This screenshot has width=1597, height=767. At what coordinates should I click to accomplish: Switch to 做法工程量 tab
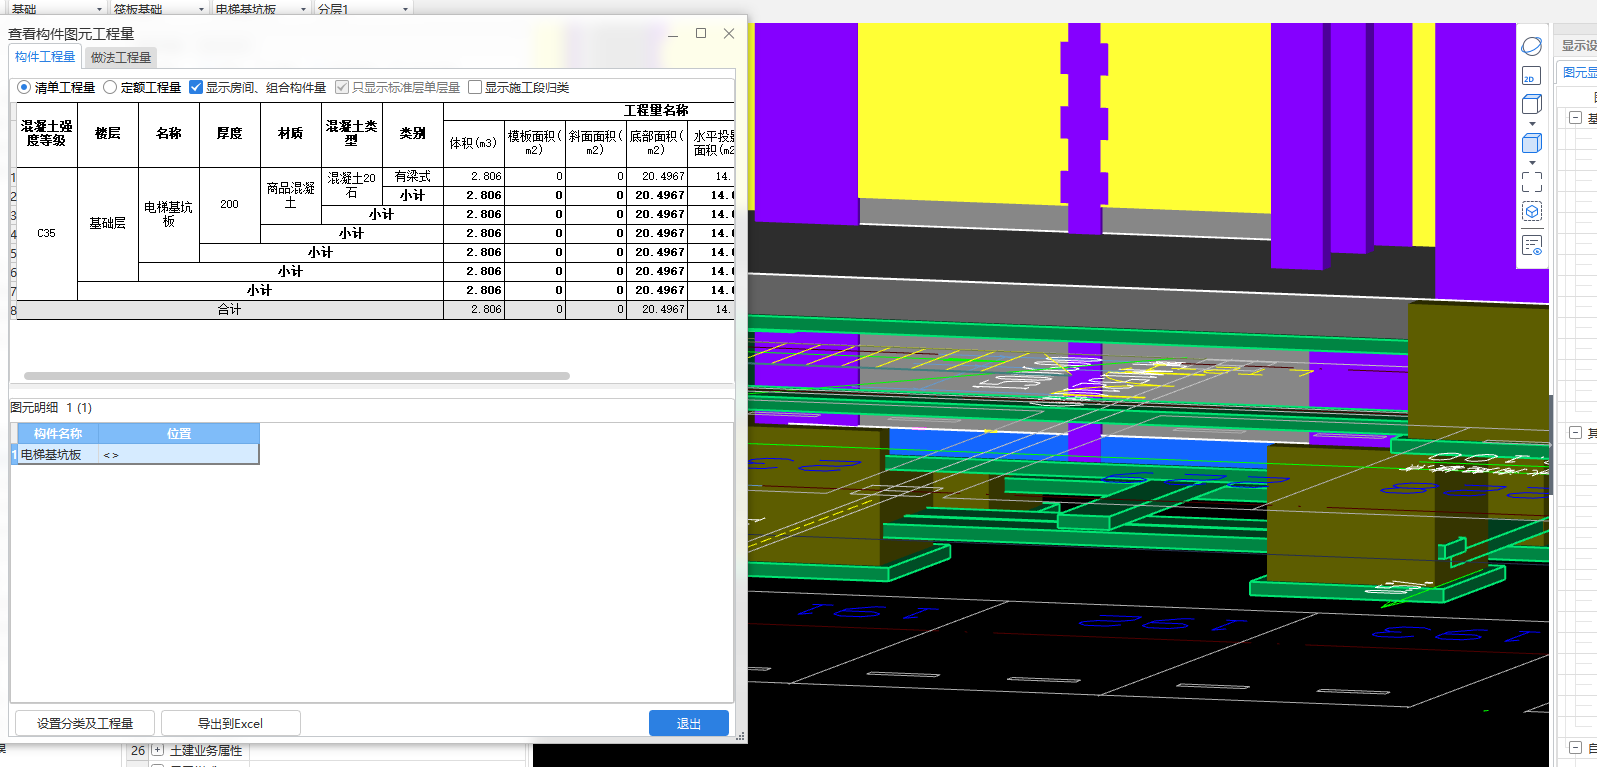point(121,58)
